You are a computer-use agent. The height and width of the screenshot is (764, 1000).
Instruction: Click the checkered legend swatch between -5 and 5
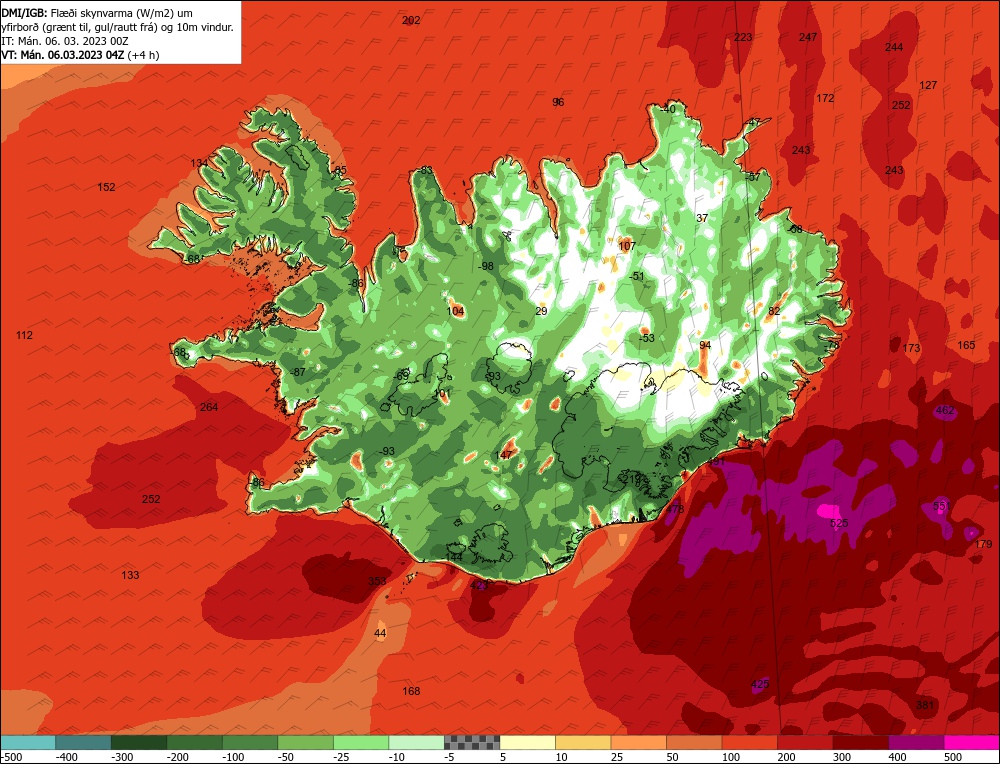coord(472,743)
